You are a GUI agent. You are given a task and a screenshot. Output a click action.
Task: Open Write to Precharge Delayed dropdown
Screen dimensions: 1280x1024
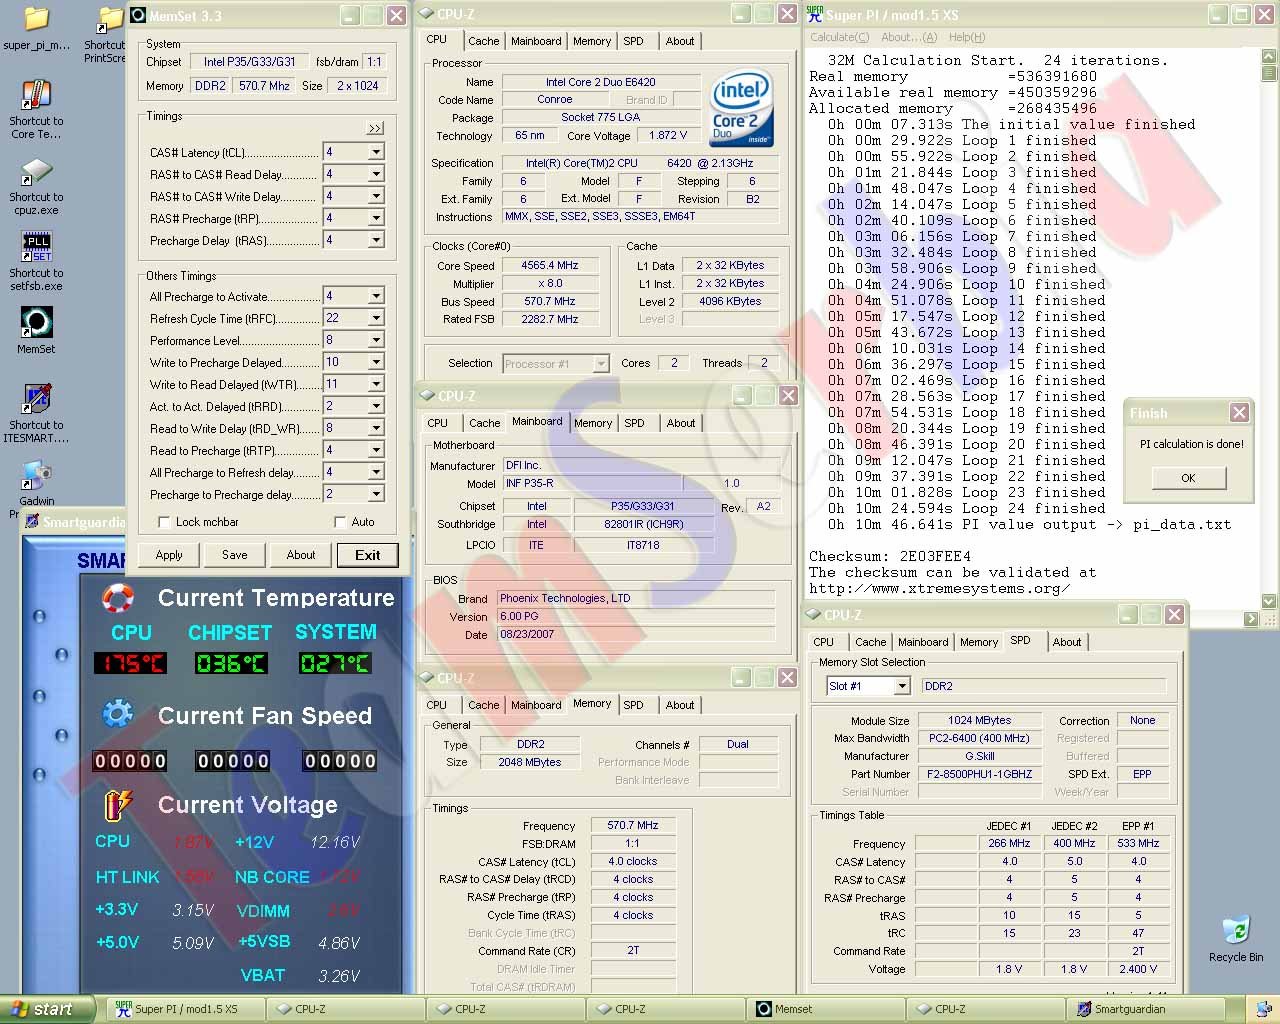376,362
